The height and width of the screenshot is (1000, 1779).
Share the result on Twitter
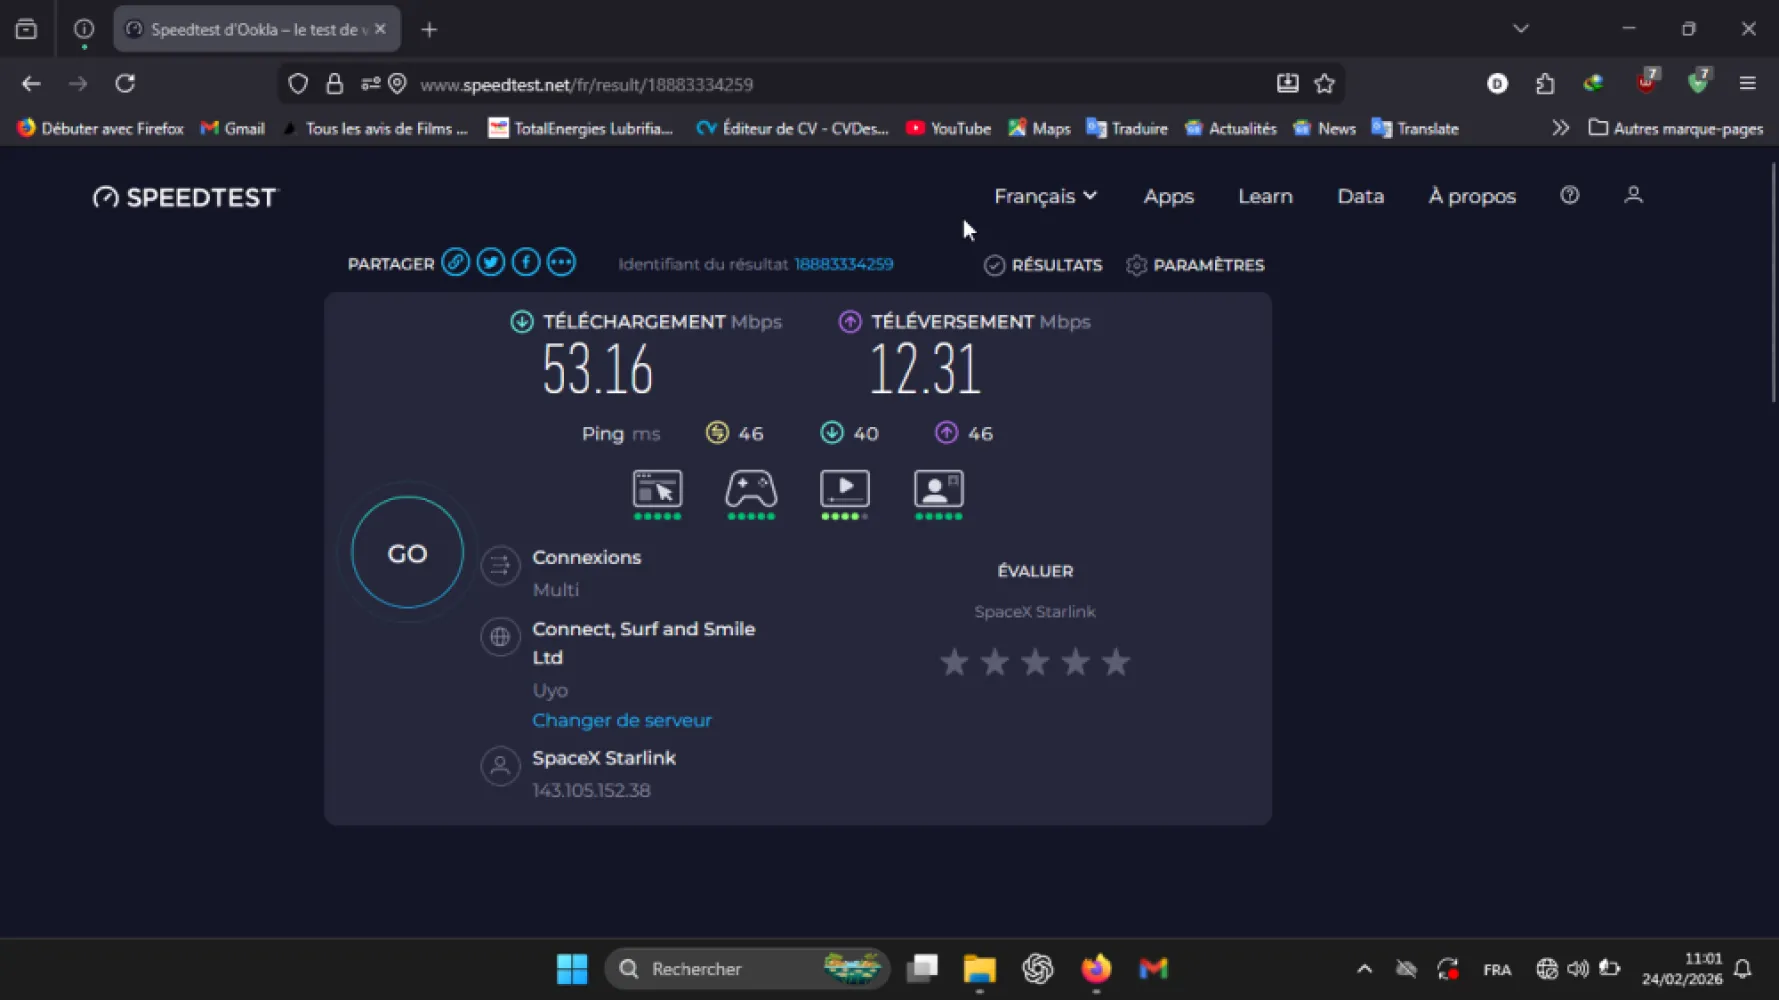coord(490,263)
